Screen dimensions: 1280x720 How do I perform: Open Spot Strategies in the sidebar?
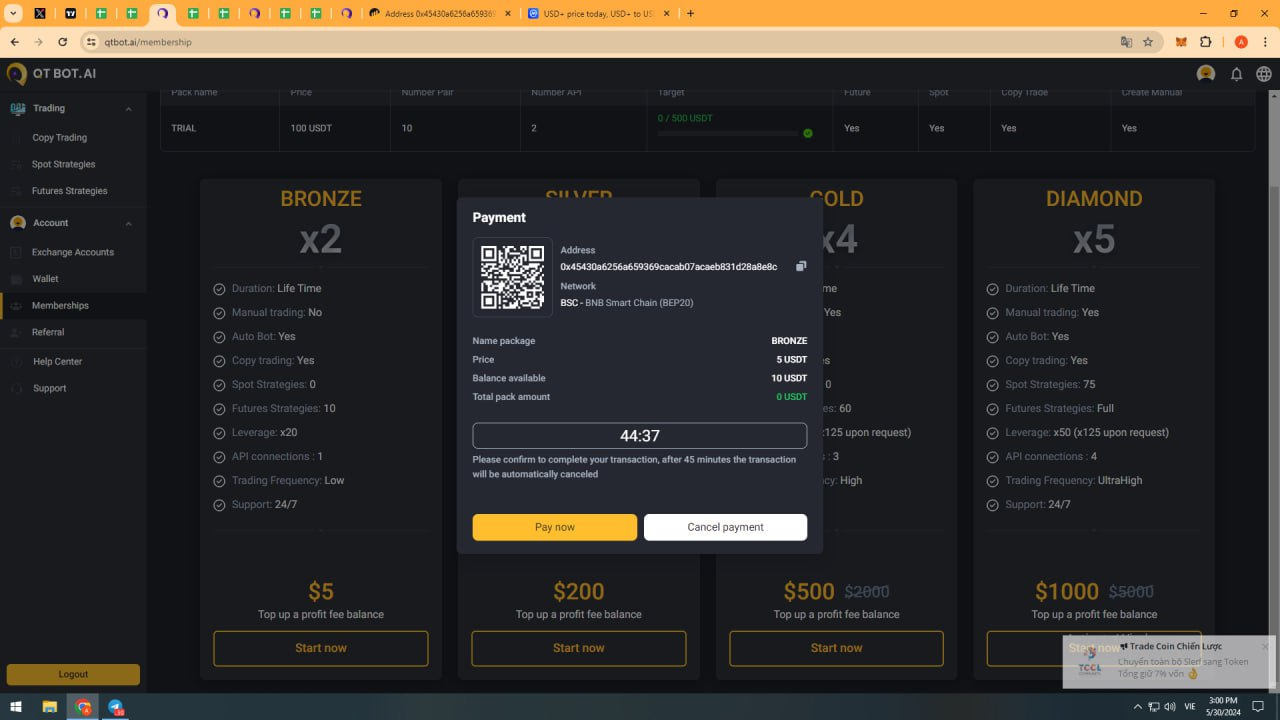pos(64,164)
